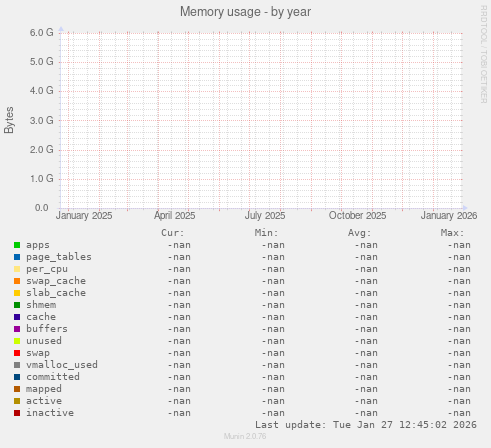
Task: Click the mapped Min '-nan' value
Action: click(273, 389)
